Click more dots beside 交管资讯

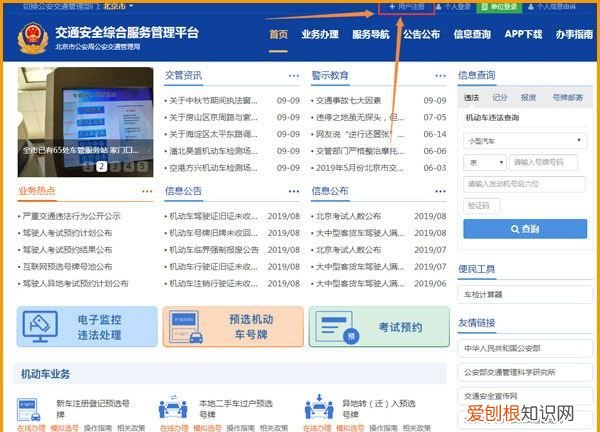point(294,76)
